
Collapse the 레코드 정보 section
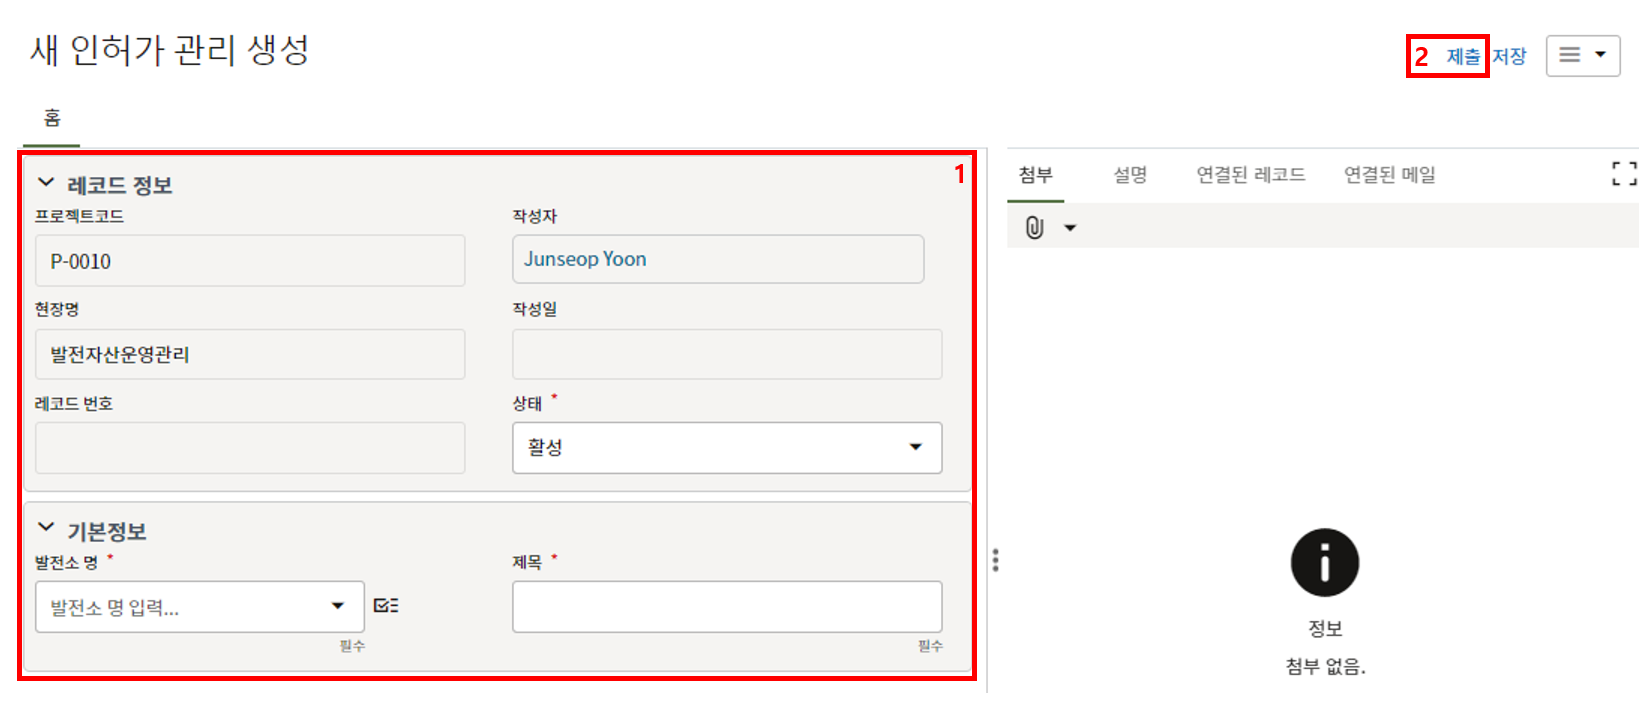click(x=46, y=183)
